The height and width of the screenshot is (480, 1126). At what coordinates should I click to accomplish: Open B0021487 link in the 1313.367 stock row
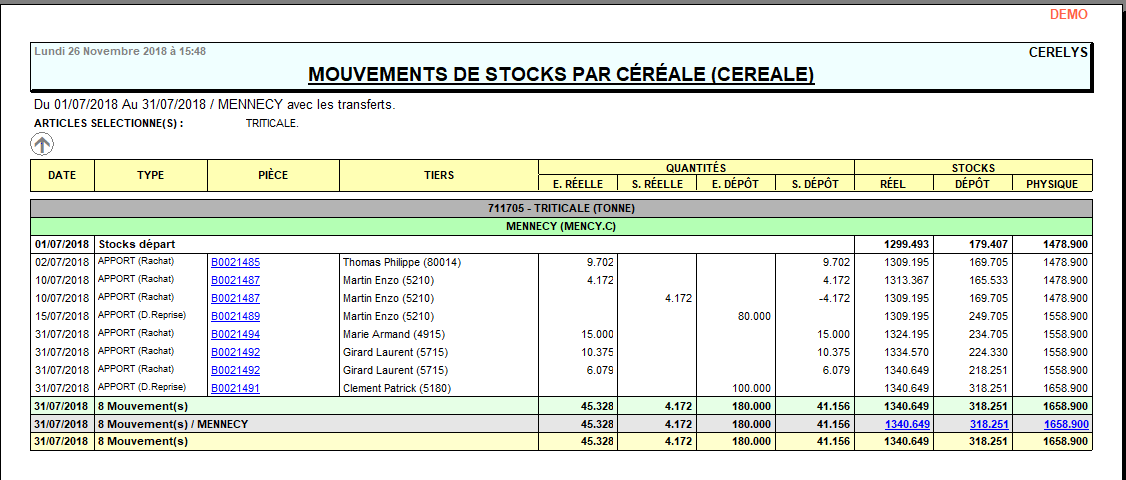(x=235, y=280)
